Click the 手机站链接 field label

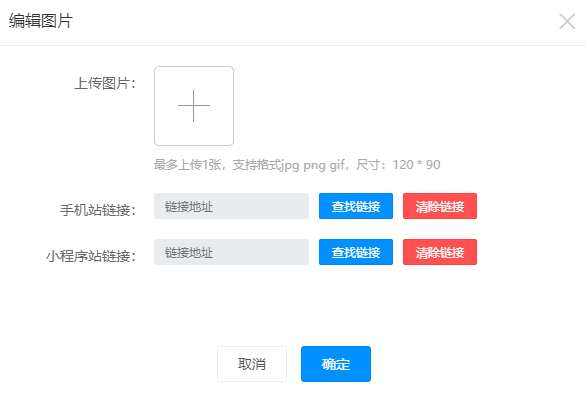tap(98, 210)
